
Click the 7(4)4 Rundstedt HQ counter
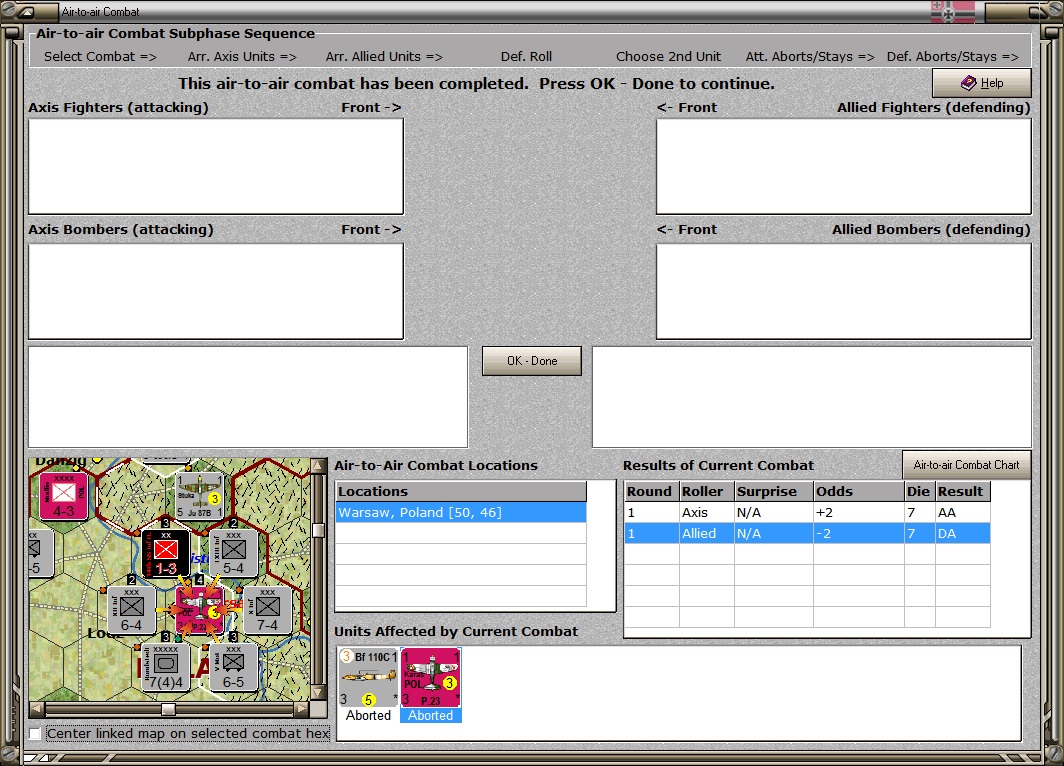coord(166,666)
